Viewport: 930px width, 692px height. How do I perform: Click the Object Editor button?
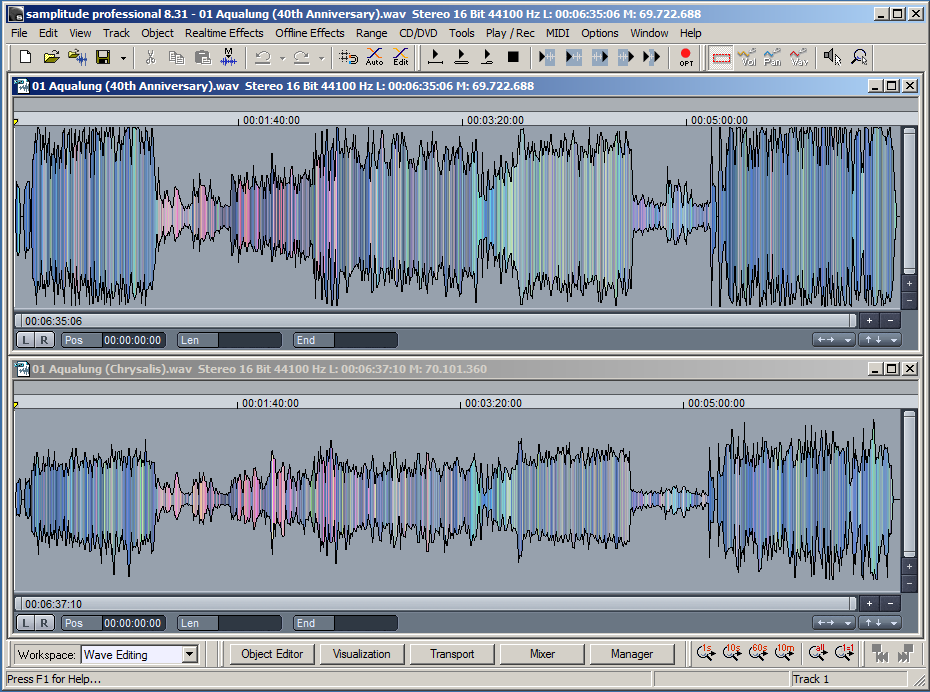[x=272, y=654]
